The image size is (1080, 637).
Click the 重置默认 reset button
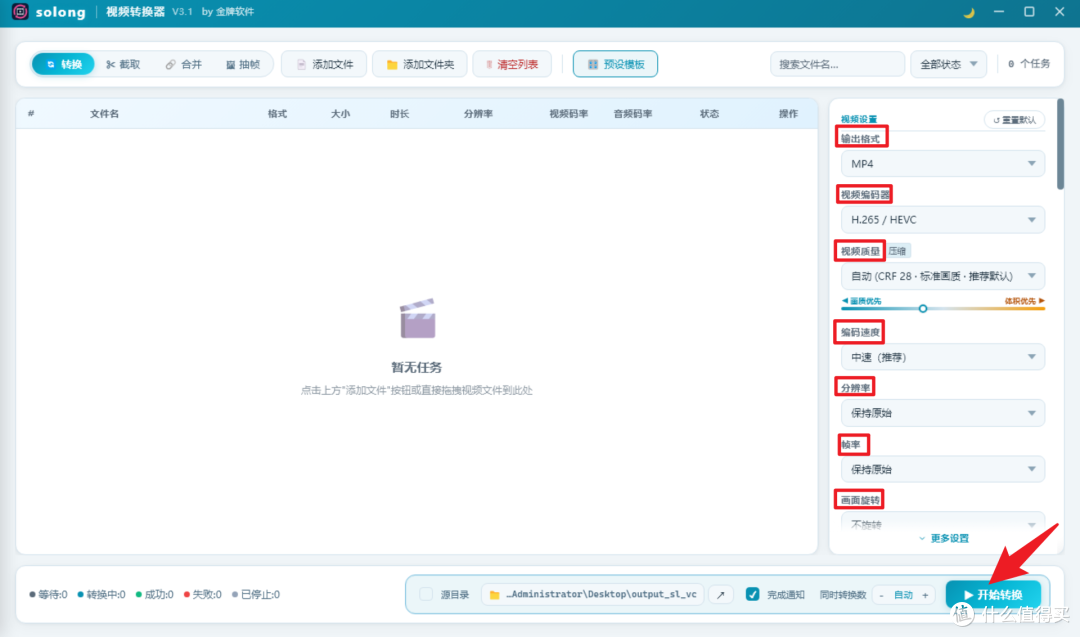1015,120
